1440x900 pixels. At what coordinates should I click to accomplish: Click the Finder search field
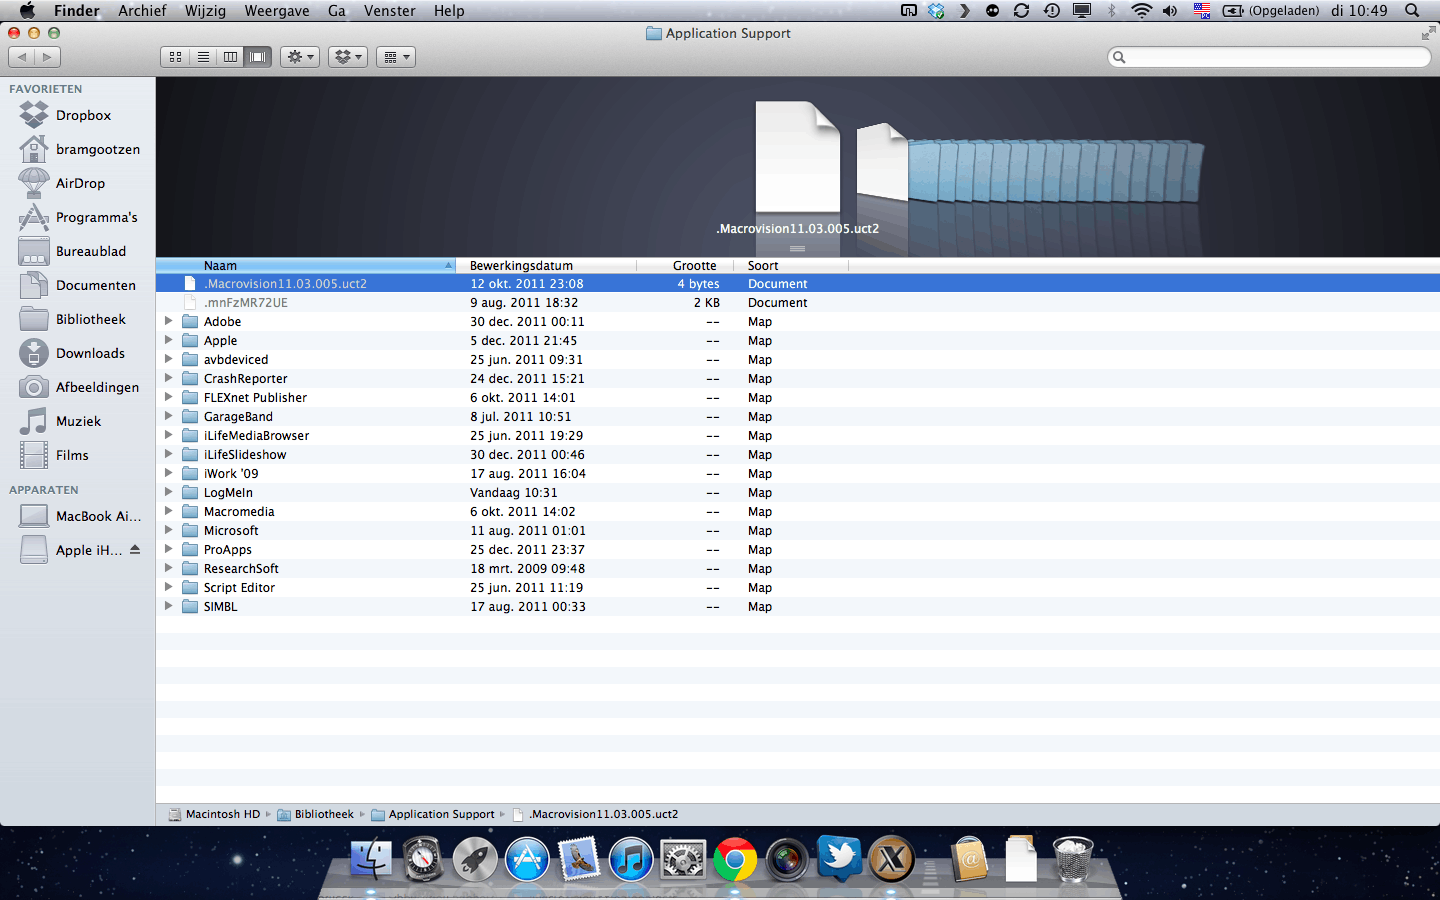click(x=1269, y=57)
